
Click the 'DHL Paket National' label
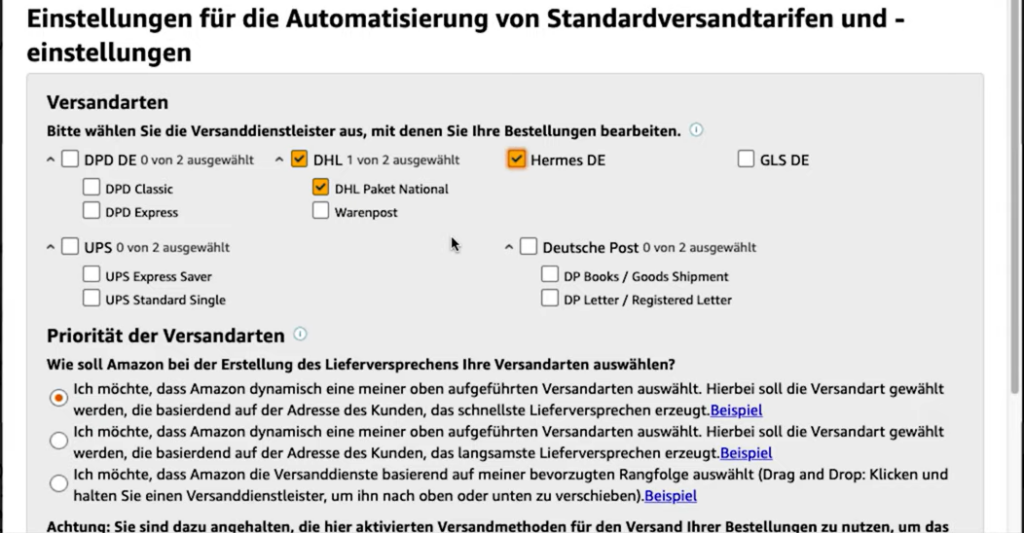[391, 189]
